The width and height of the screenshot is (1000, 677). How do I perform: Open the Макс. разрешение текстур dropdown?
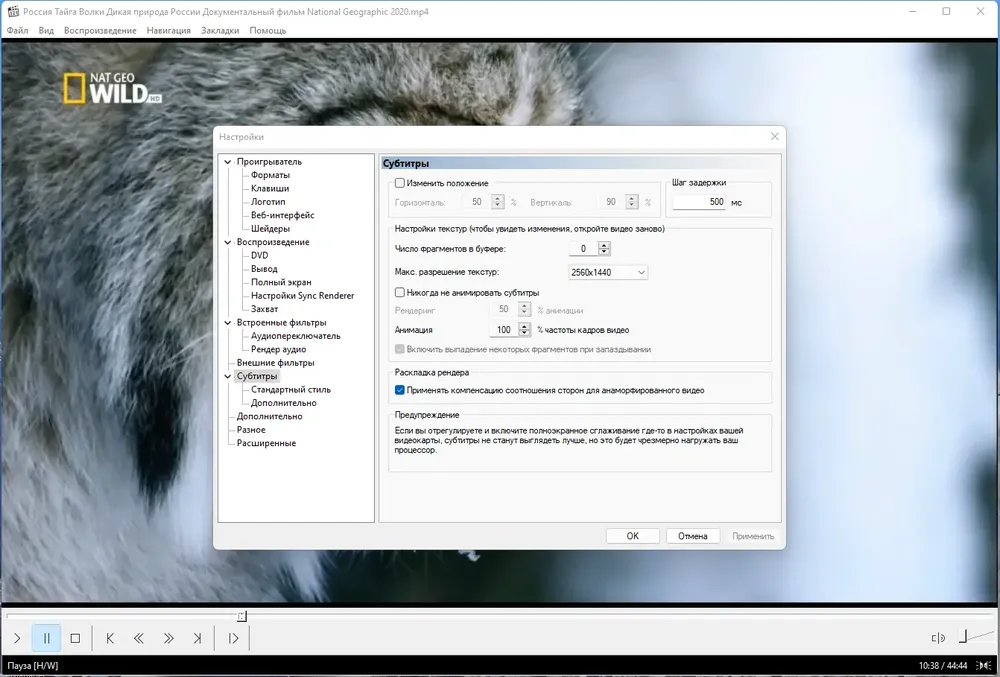pos(608,272)
